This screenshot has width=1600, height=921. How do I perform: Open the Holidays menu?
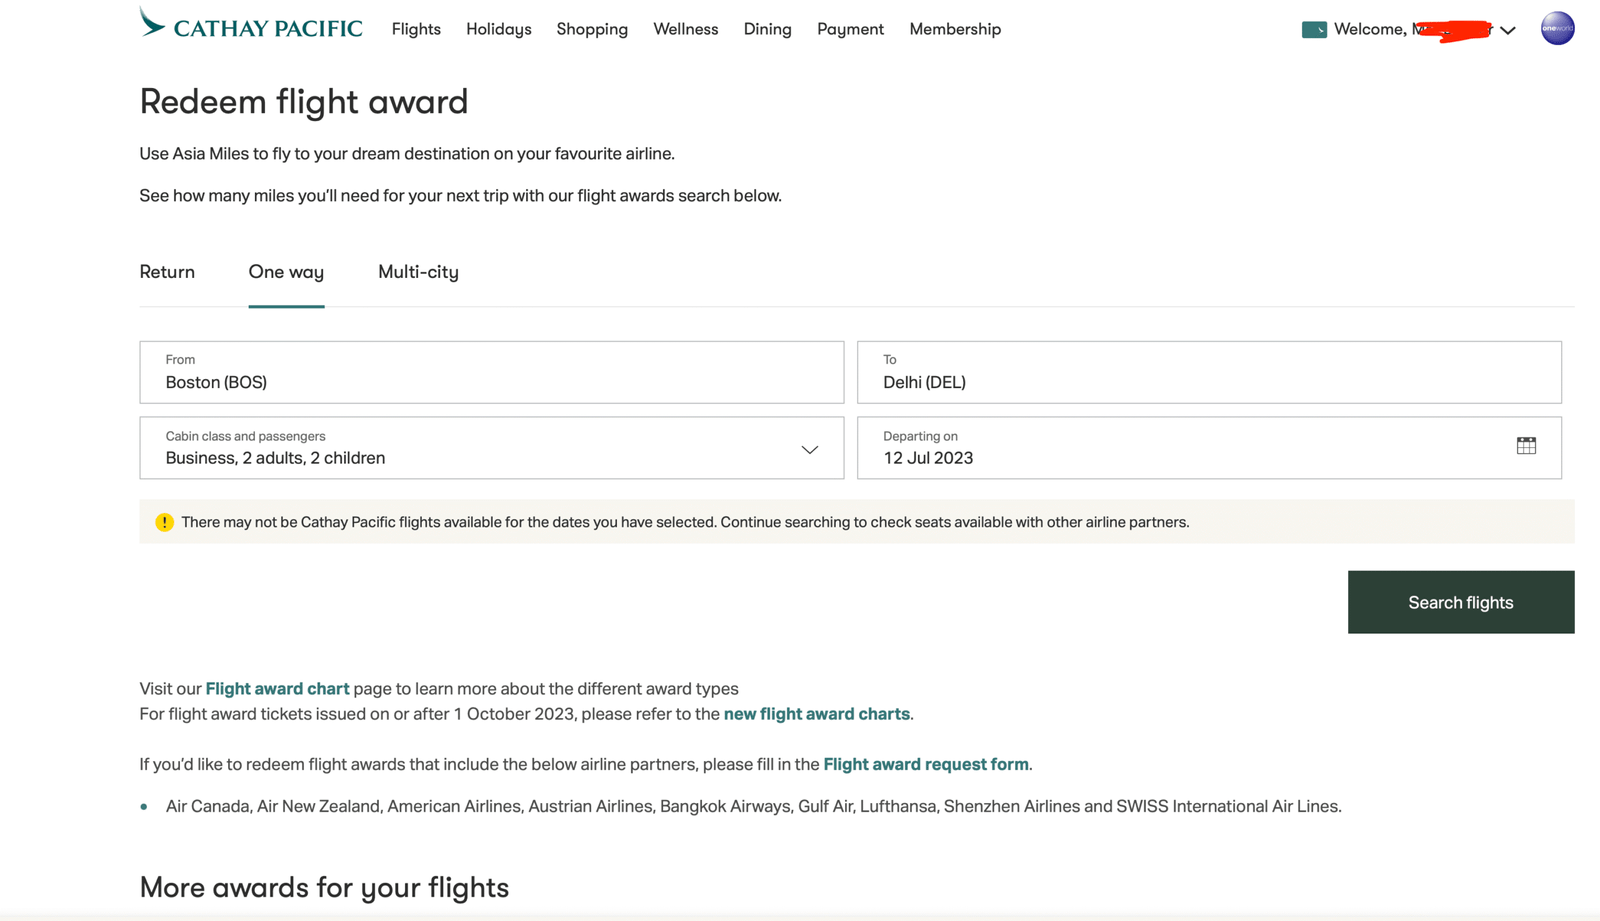(498, 29)
